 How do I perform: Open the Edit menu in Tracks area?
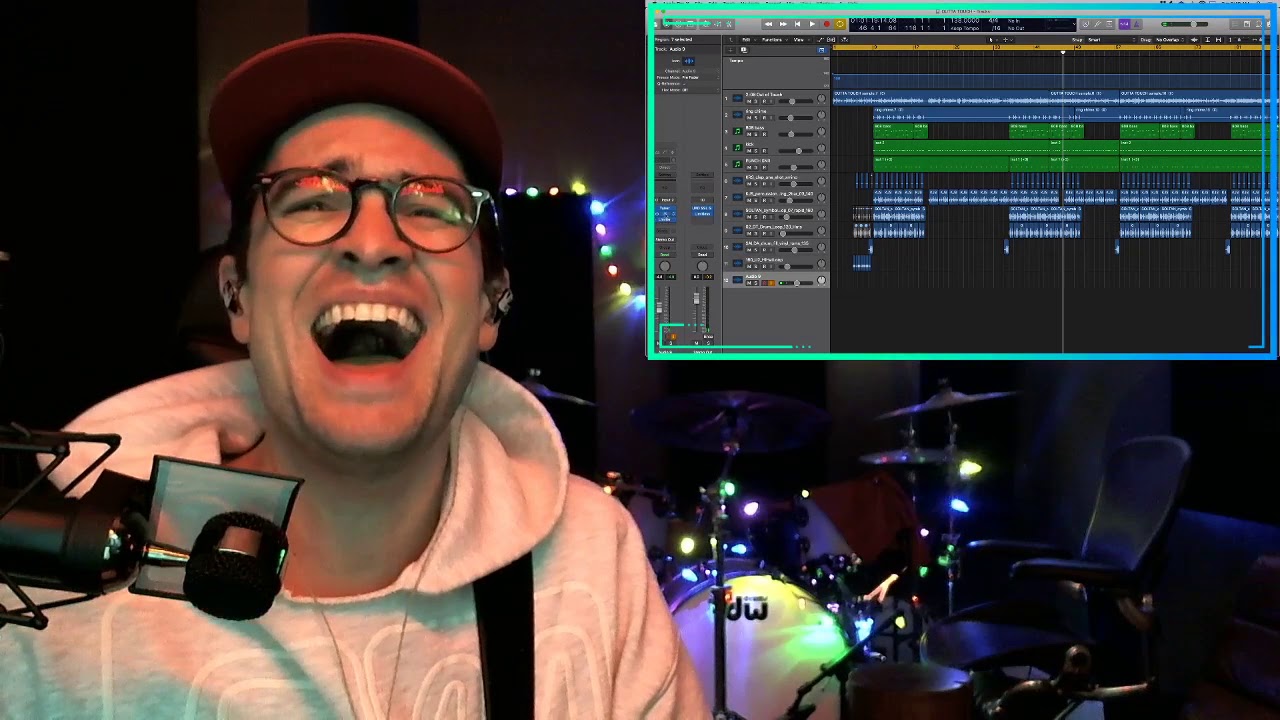point(746,40)
